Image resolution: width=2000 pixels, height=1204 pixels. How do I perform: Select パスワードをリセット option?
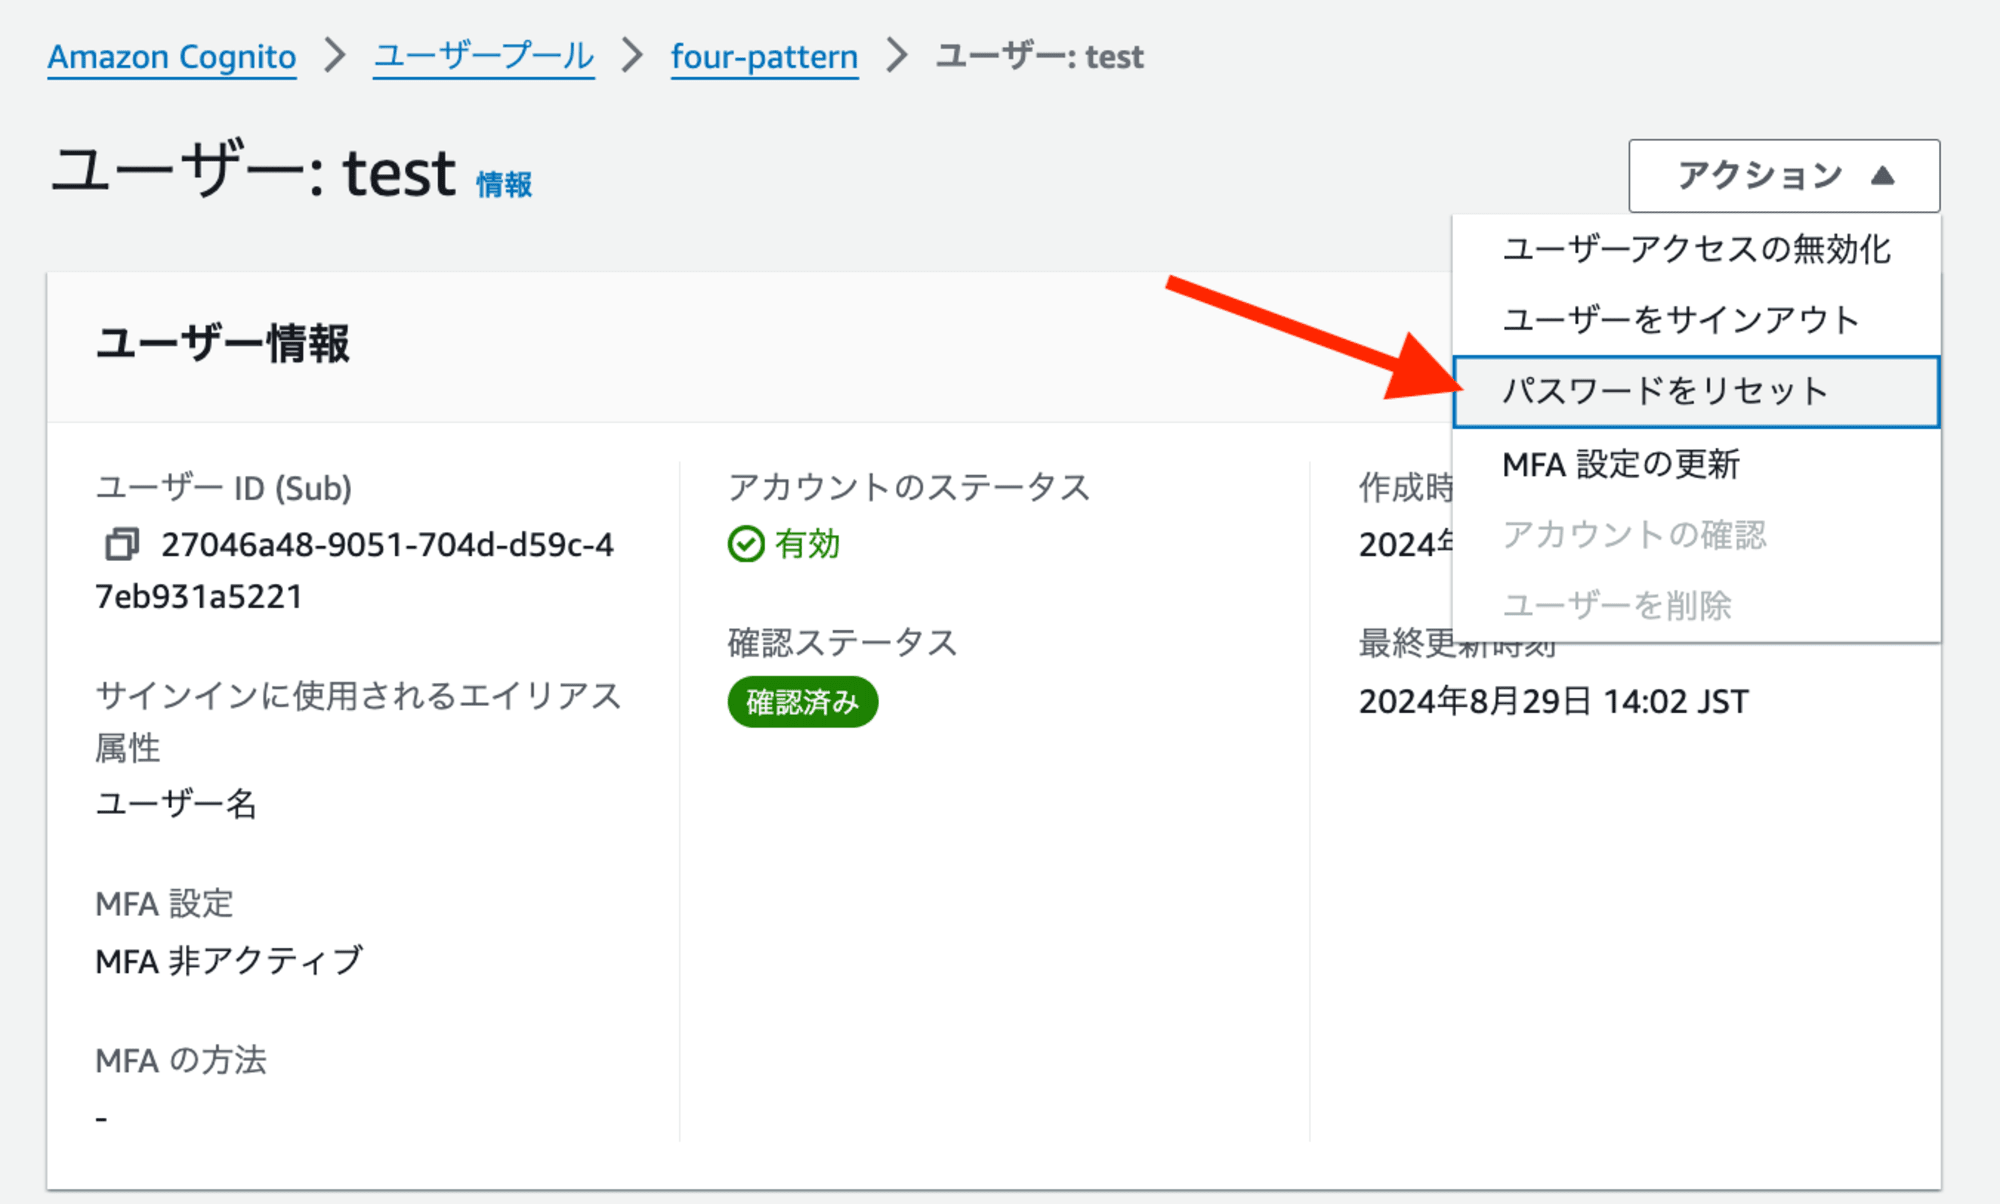coord(1696,392)
